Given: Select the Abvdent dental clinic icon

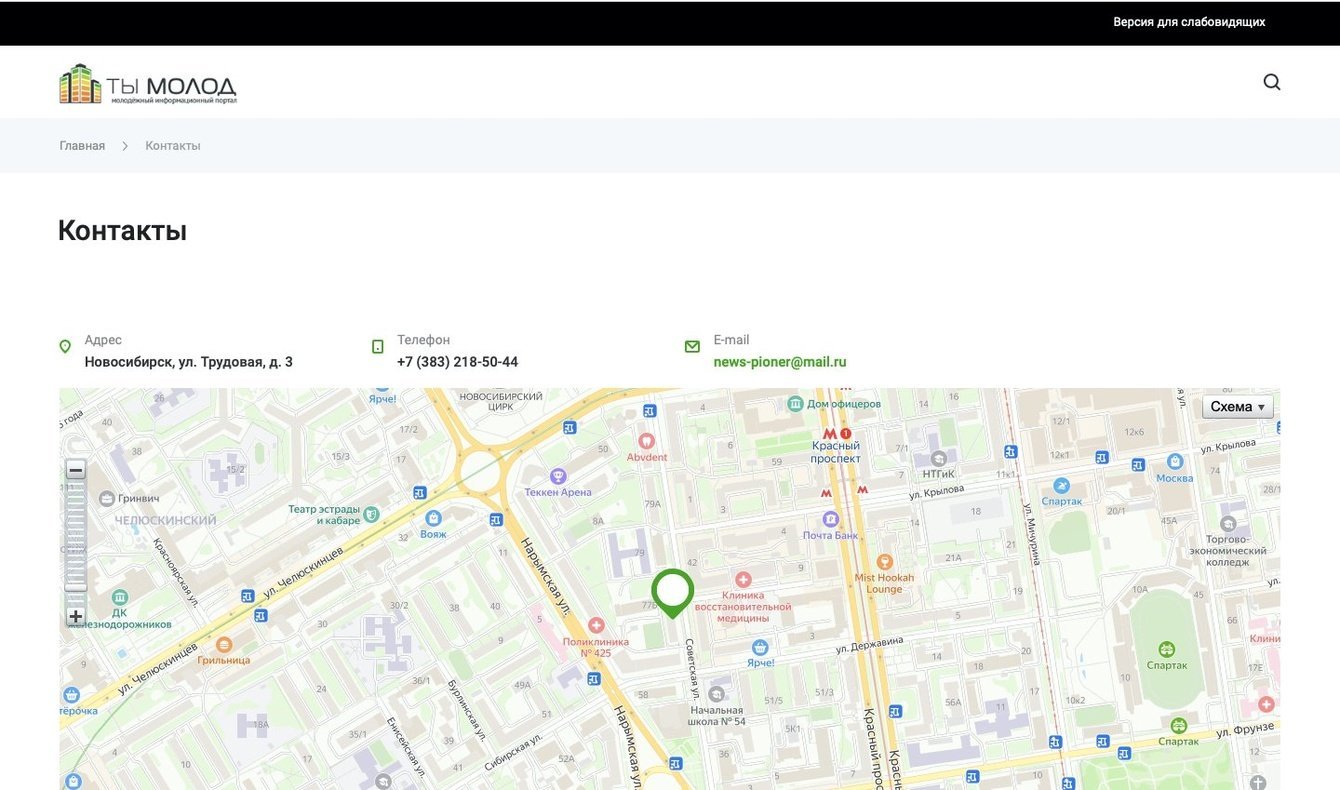Looking at the screenshot, I should coord(646,441).
